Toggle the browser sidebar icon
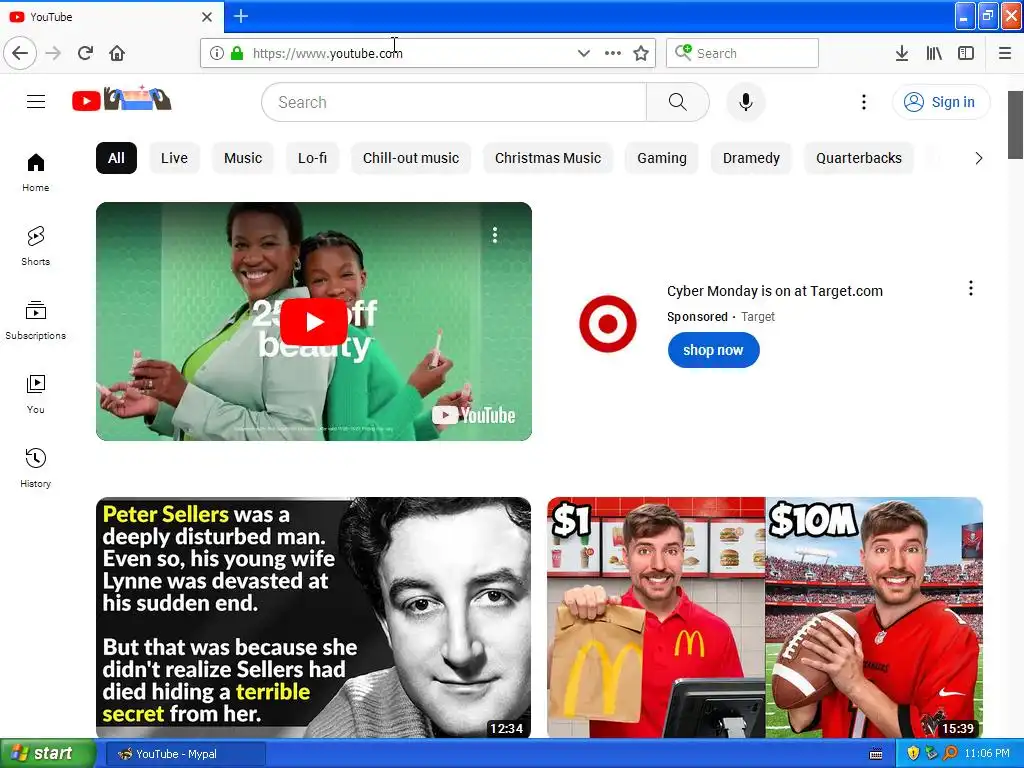This screenshot has width=1024, height=768. (x=966, y=53)
